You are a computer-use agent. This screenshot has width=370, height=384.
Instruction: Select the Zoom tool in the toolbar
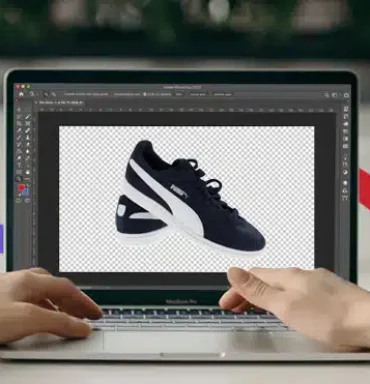(19, 179)
